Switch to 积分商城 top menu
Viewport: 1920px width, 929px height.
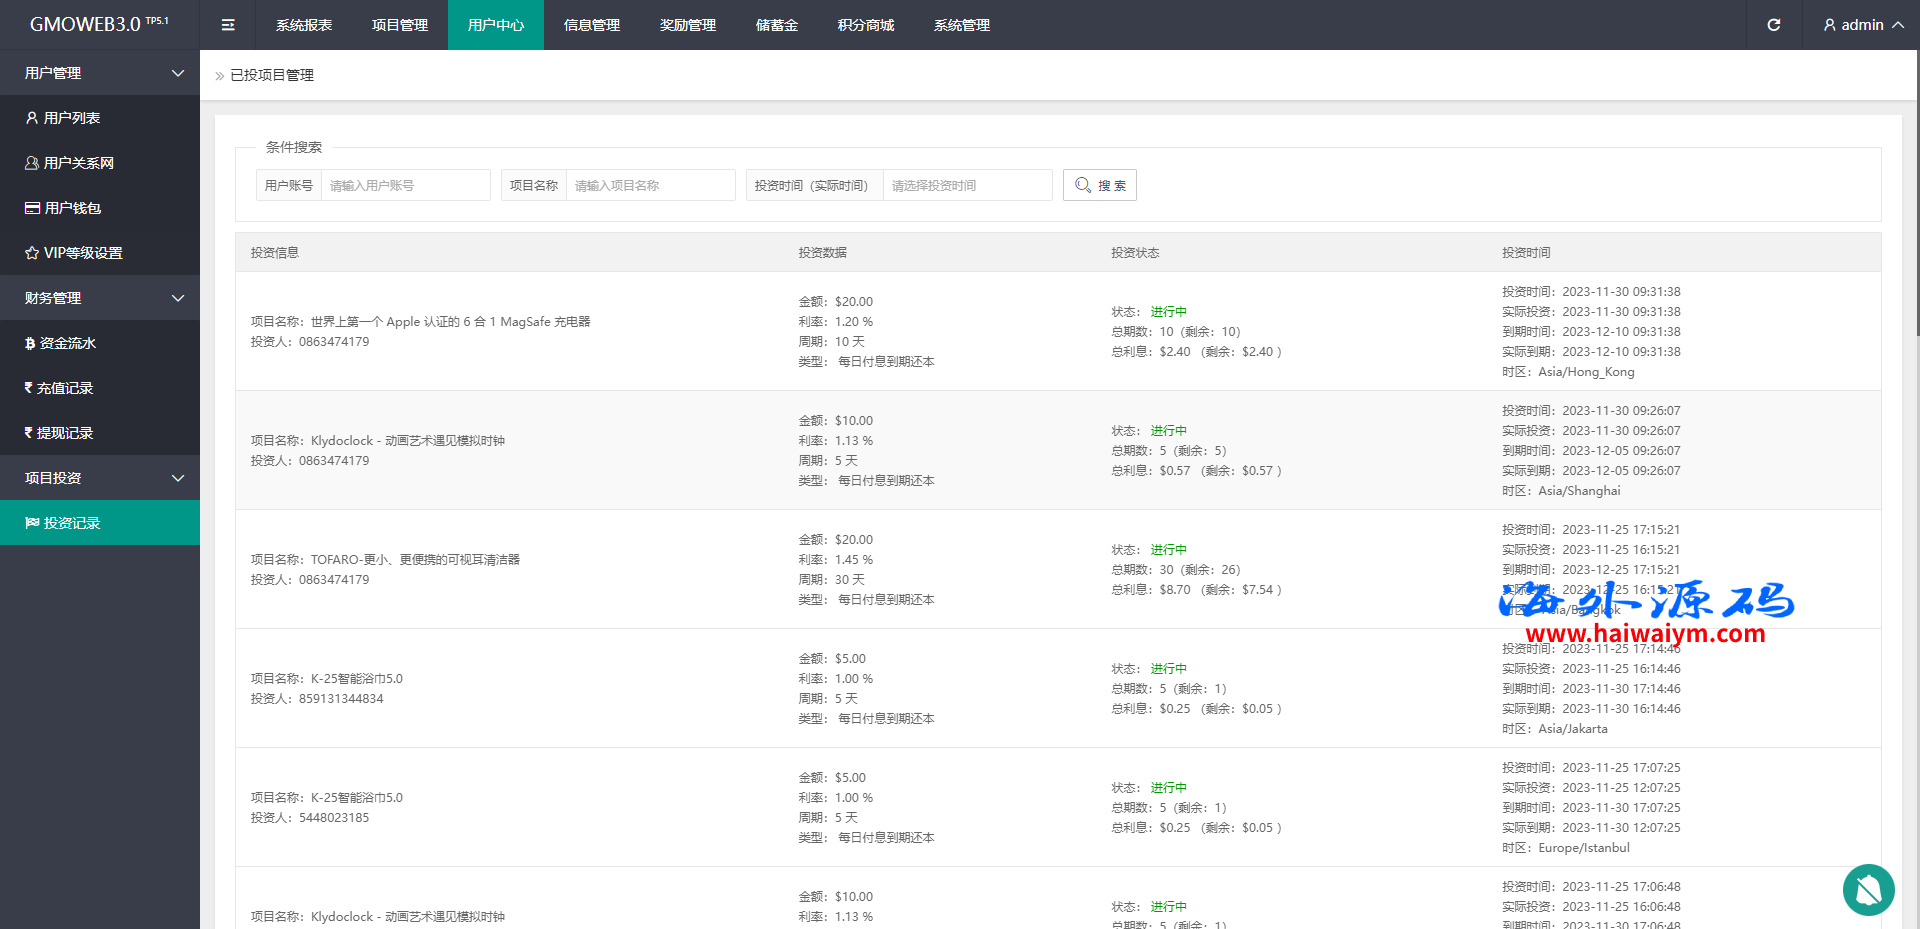(866, 25)
